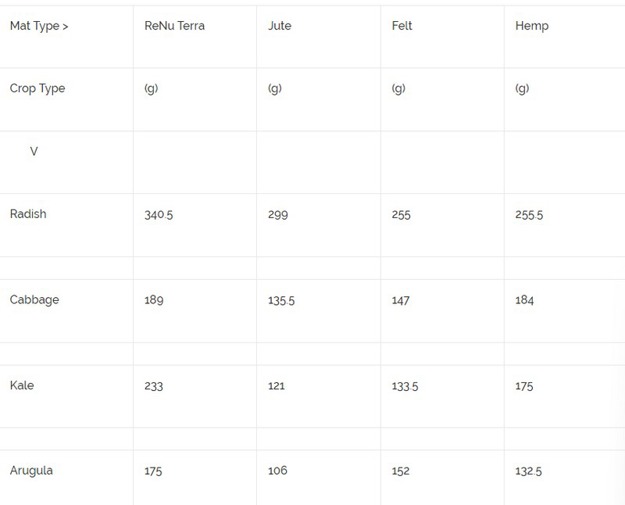Click the Arugula Hemp value 132.5
This screenshot has height=505, width=625.
[x=529, y=471]
